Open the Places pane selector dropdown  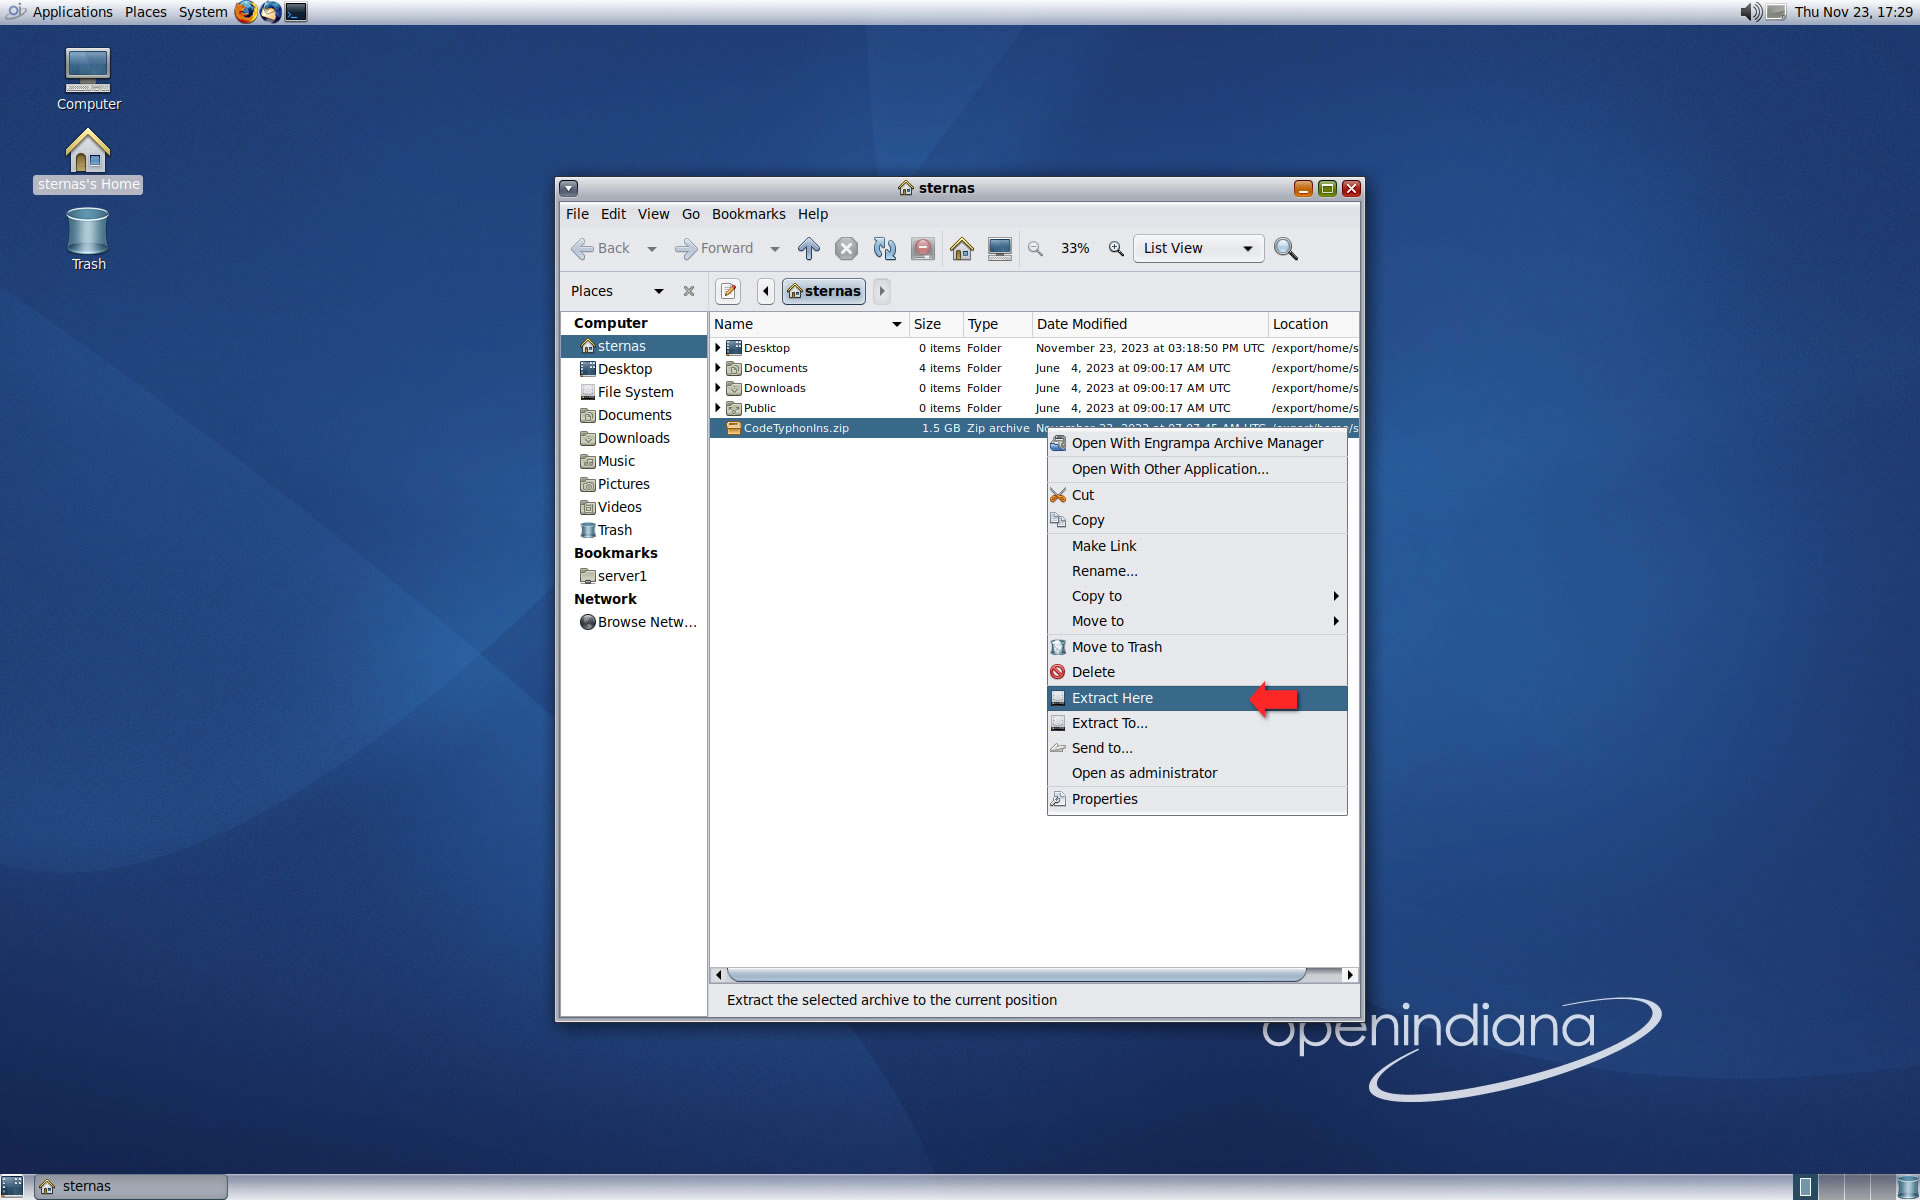tap(618, 291)
